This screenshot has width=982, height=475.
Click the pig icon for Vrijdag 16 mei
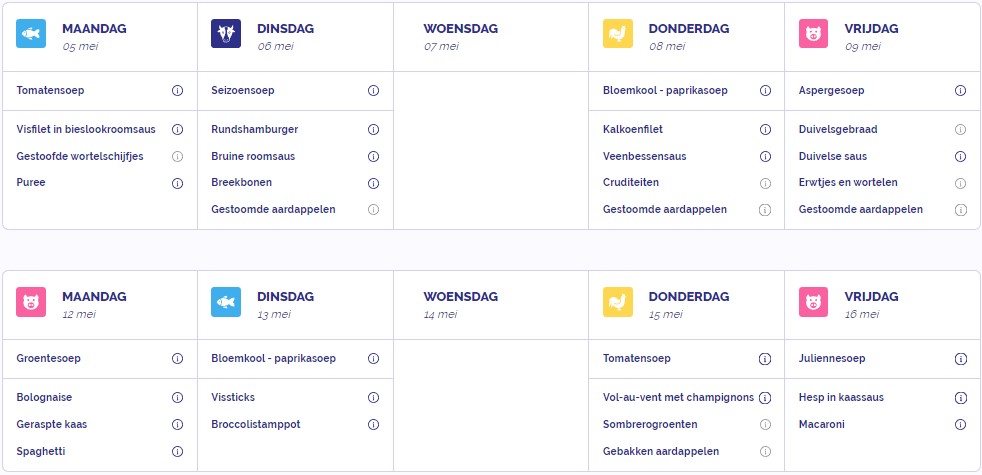pyautogui.click(x=814, y=302)
